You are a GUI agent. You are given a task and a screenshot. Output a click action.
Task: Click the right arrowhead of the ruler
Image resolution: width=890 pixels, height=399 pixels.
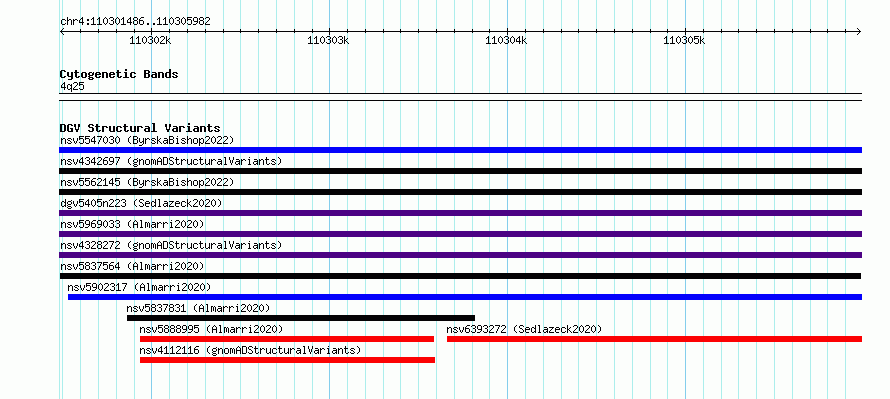point(859,31)
